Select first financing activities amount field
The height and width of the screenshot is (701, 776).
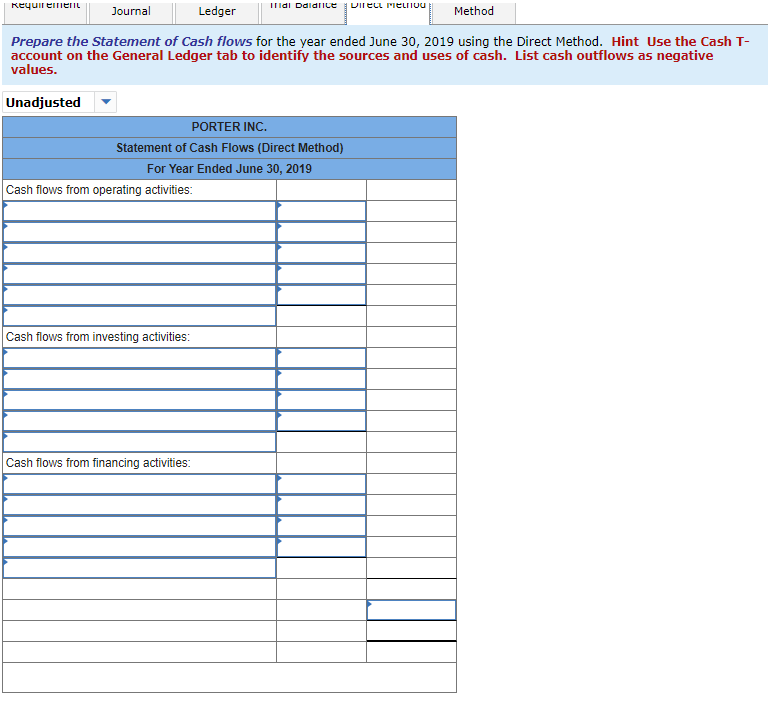coord(321,484)
